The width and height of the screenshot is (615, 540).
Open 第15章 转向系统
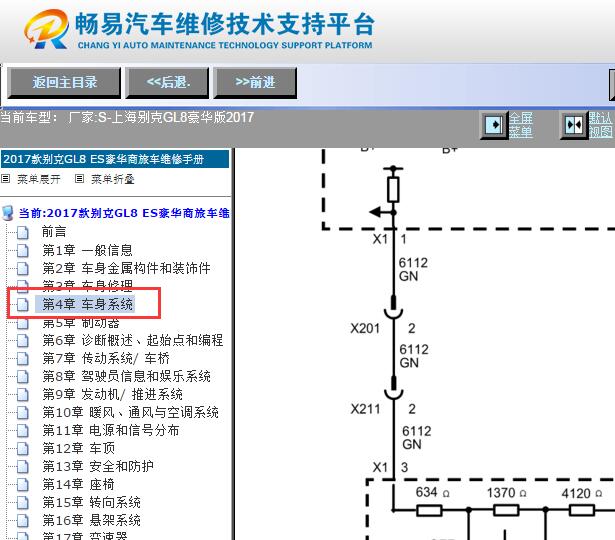click(91, 502)
